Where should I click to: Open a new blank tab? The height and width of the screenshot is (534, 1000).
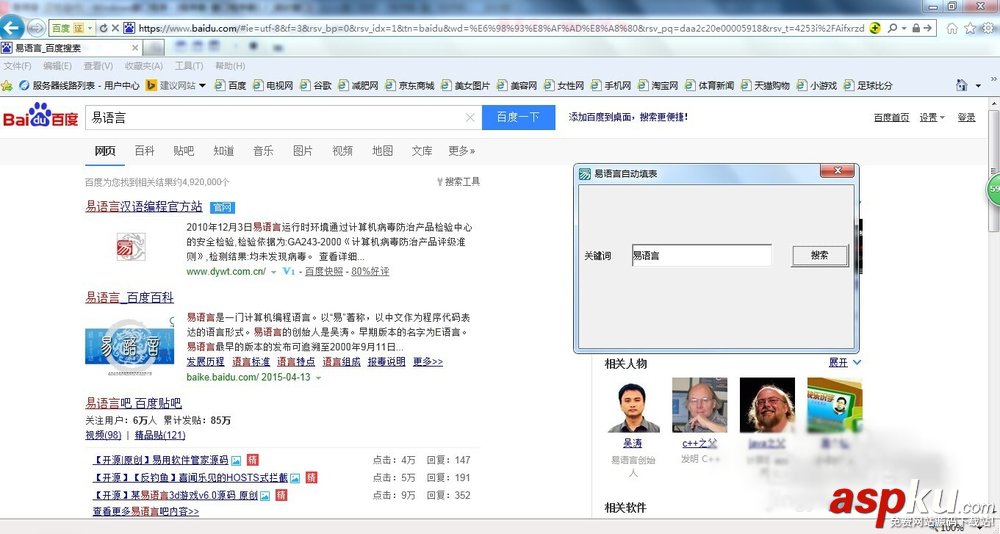(153, 48)
